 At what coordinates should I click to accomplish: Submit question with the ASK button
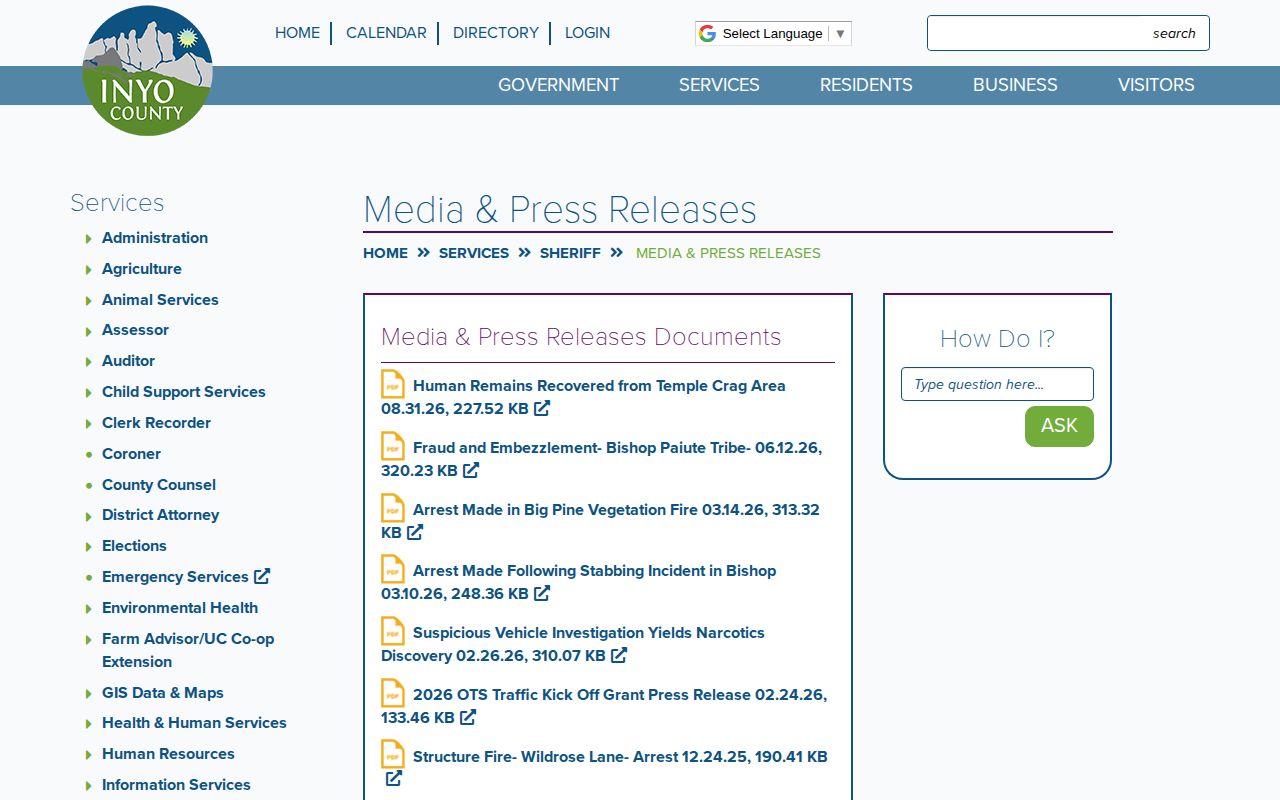pyautogui.click(x=1059, y=426)
